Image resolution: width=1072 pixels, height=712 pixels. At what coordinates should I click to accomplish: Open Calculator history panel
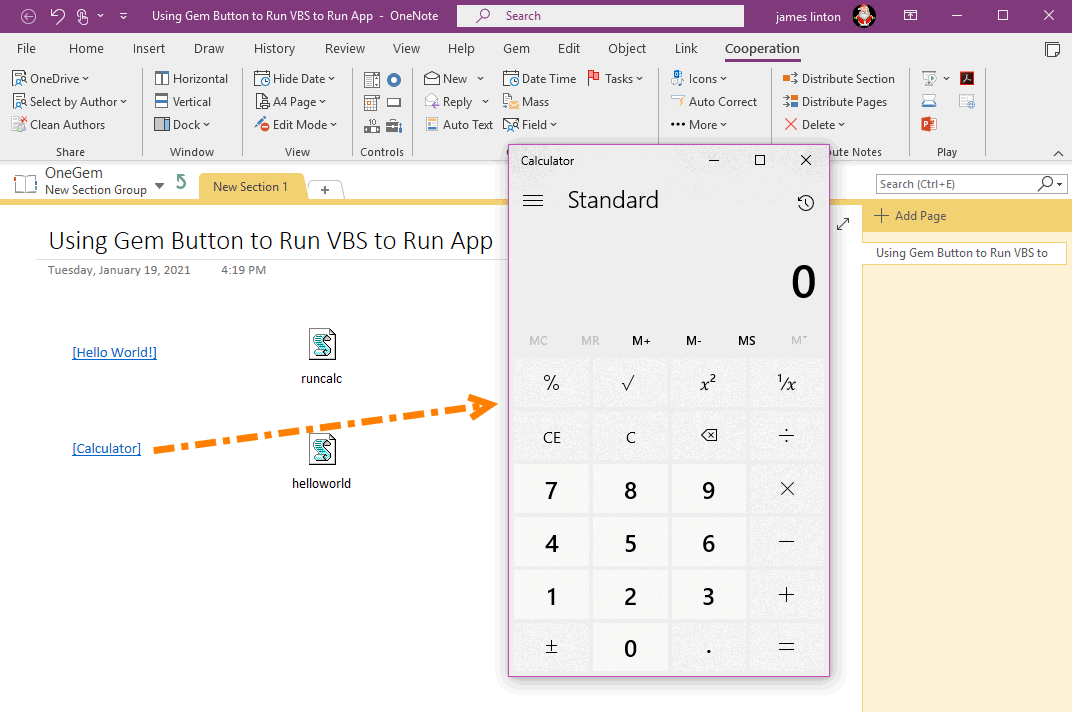805,203
